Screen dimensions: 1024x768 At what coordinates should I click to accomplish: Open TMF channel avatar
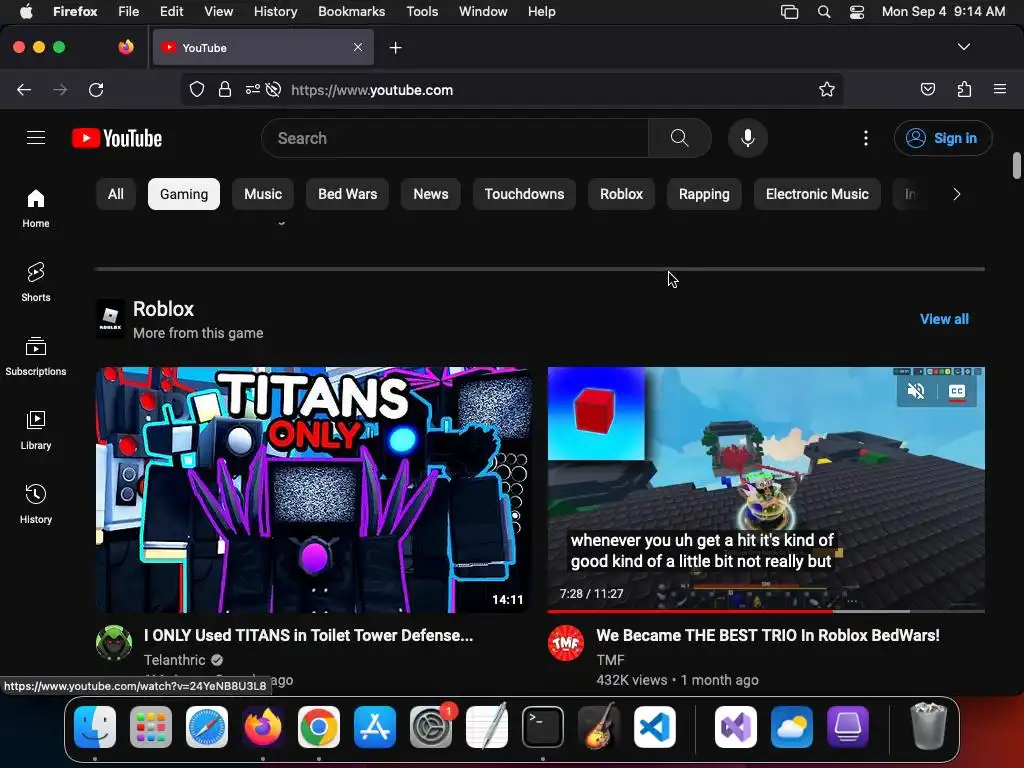566,643
